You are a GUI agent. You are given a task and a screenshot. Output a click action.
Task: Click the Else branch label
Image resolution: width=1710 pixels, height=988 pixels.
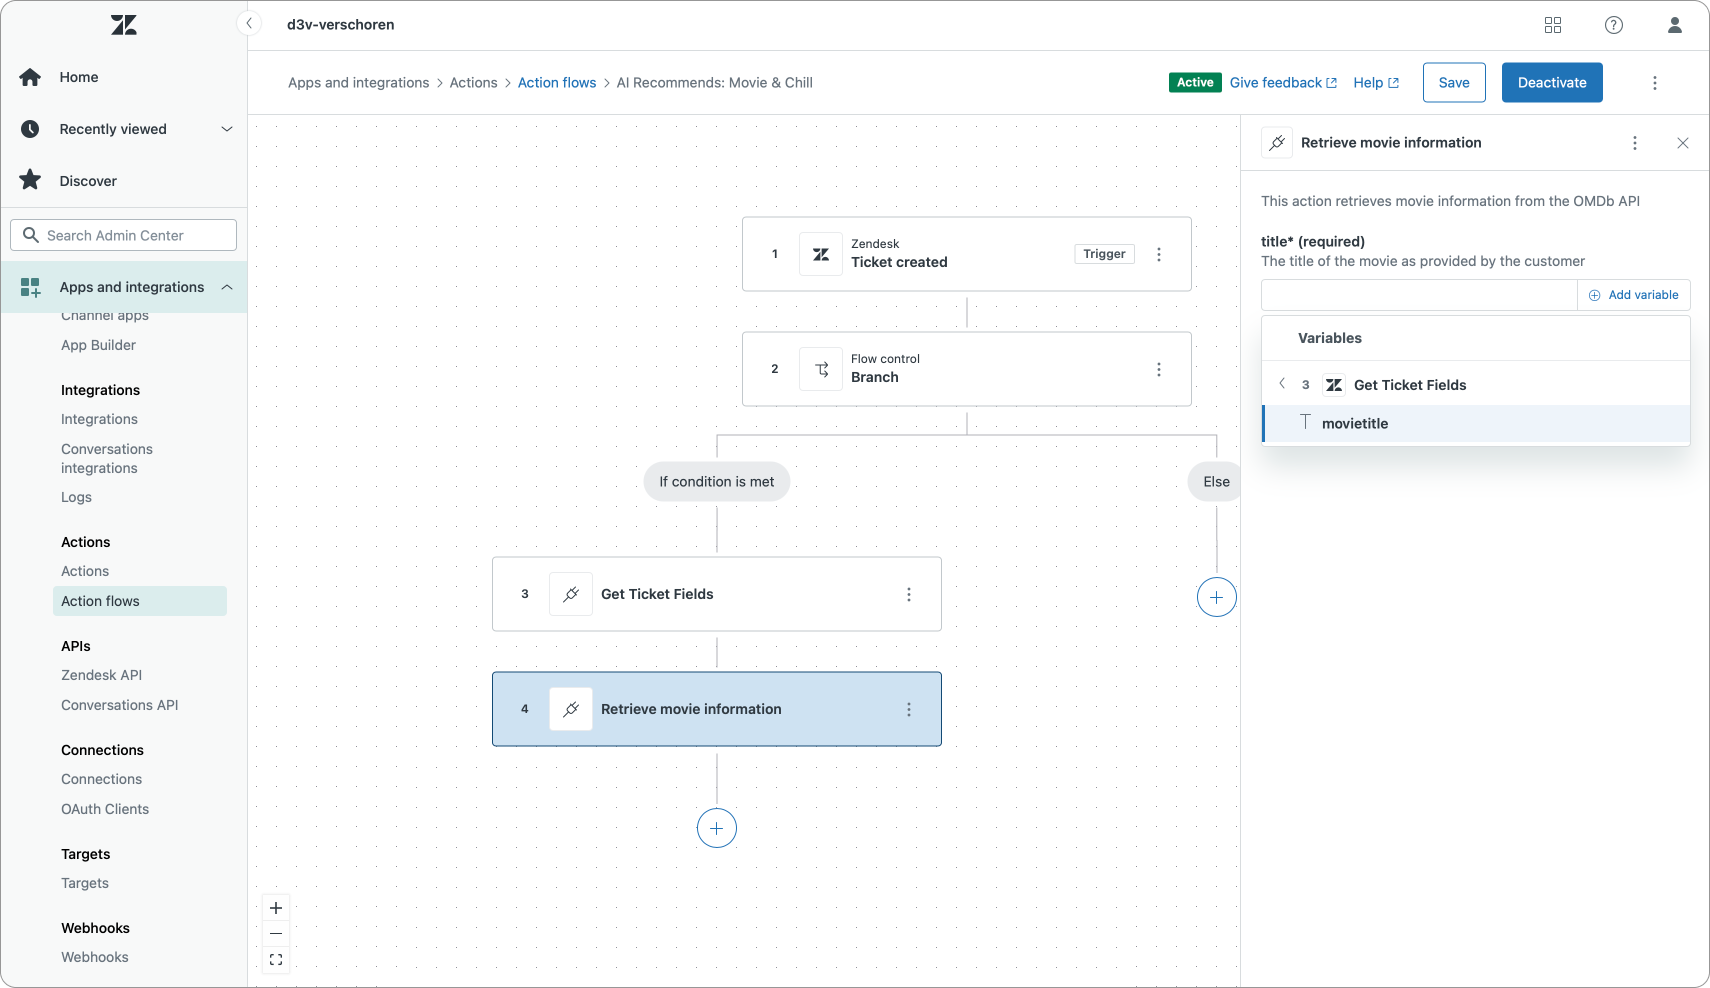click(1216, 482)
